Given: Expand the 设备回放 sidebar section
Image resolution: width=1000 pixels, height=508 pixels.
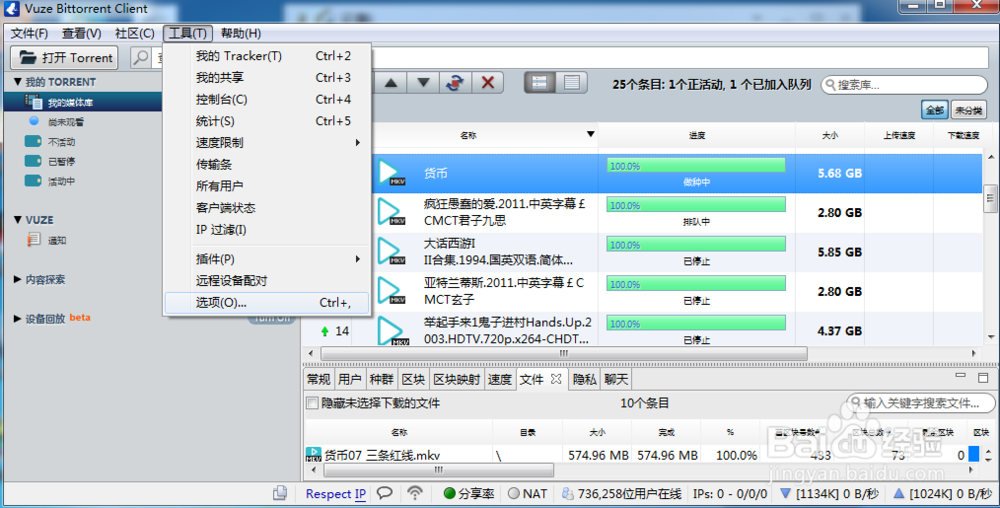Looking at the screenshot, I should 17,318.
